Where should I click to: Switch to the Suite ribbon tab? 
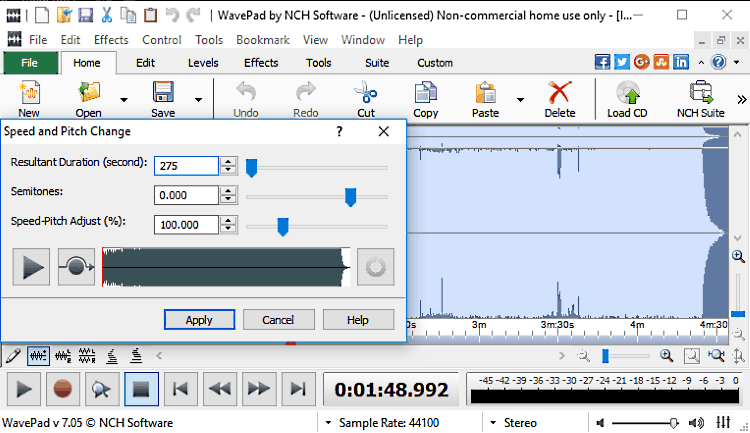[x=377, y=63]
